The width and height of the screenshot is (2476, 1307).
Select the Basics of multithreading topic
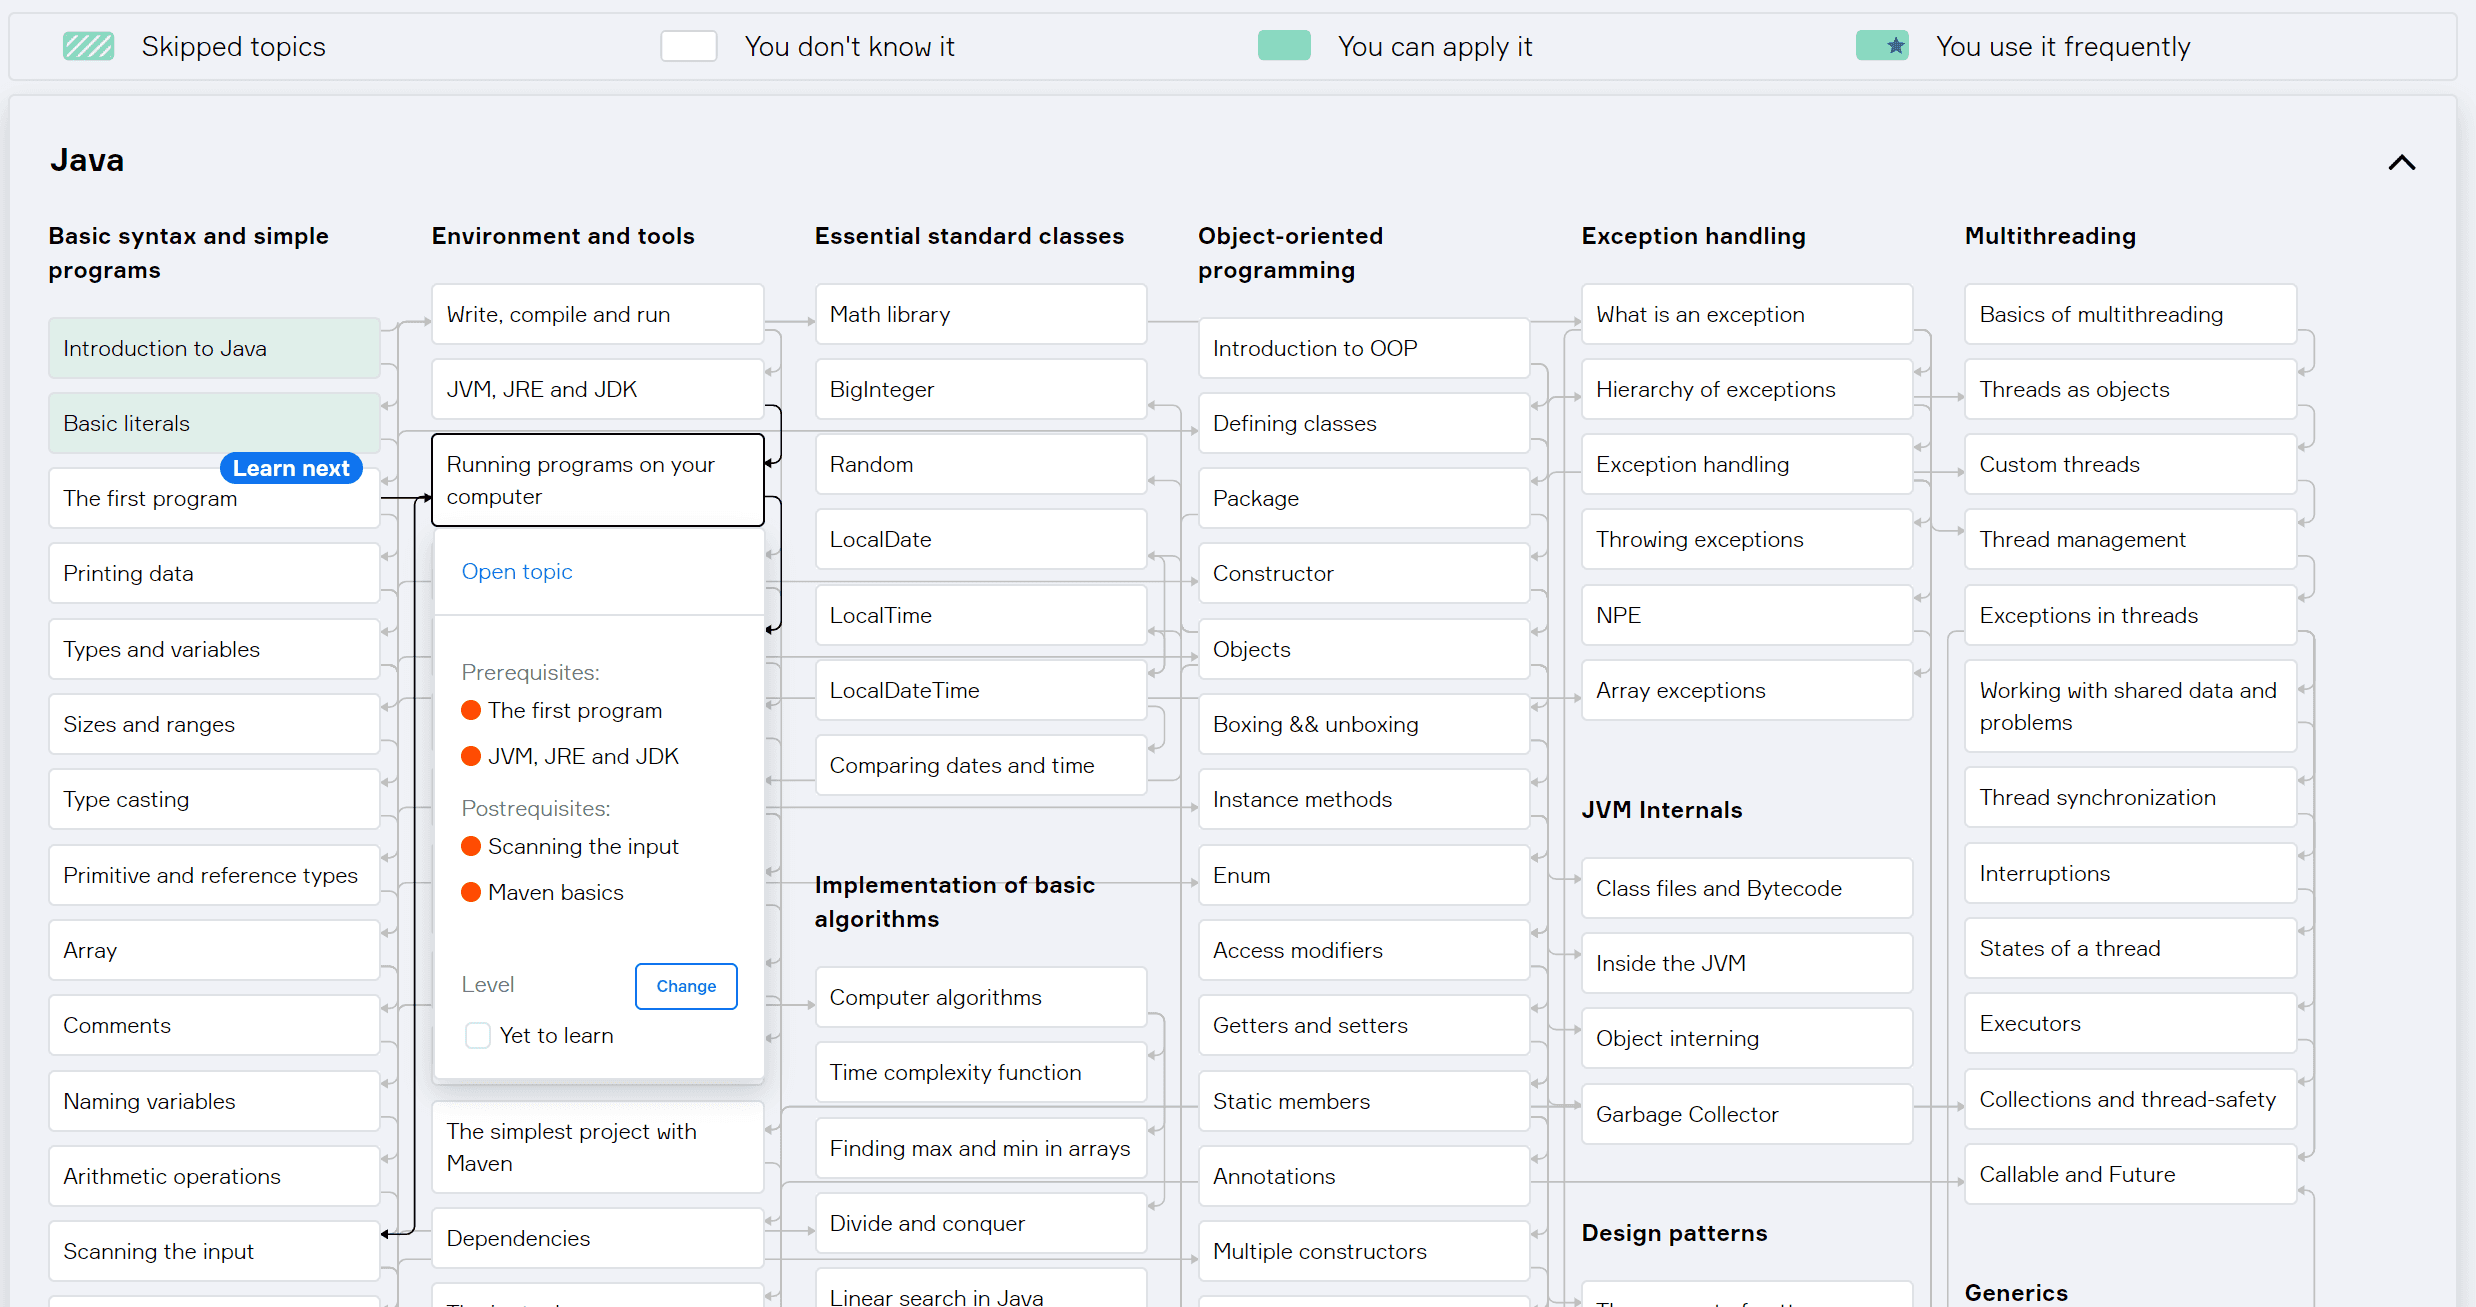[2129, 314]
